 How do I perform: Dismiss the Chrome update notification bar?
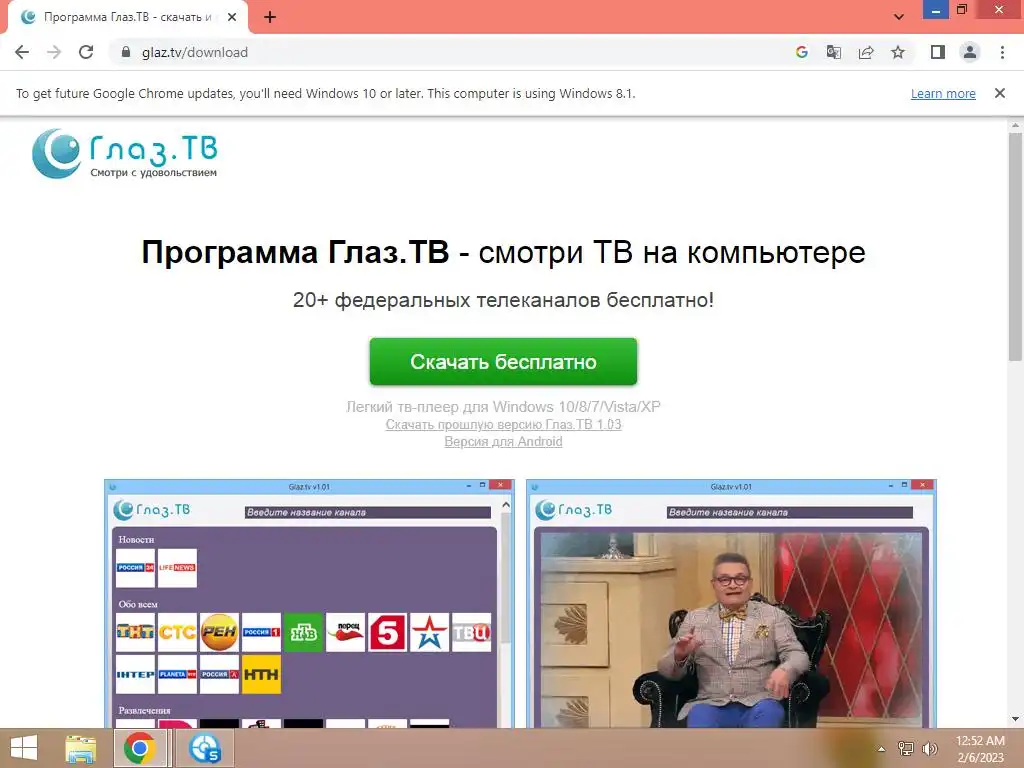tap(1000, 93)
